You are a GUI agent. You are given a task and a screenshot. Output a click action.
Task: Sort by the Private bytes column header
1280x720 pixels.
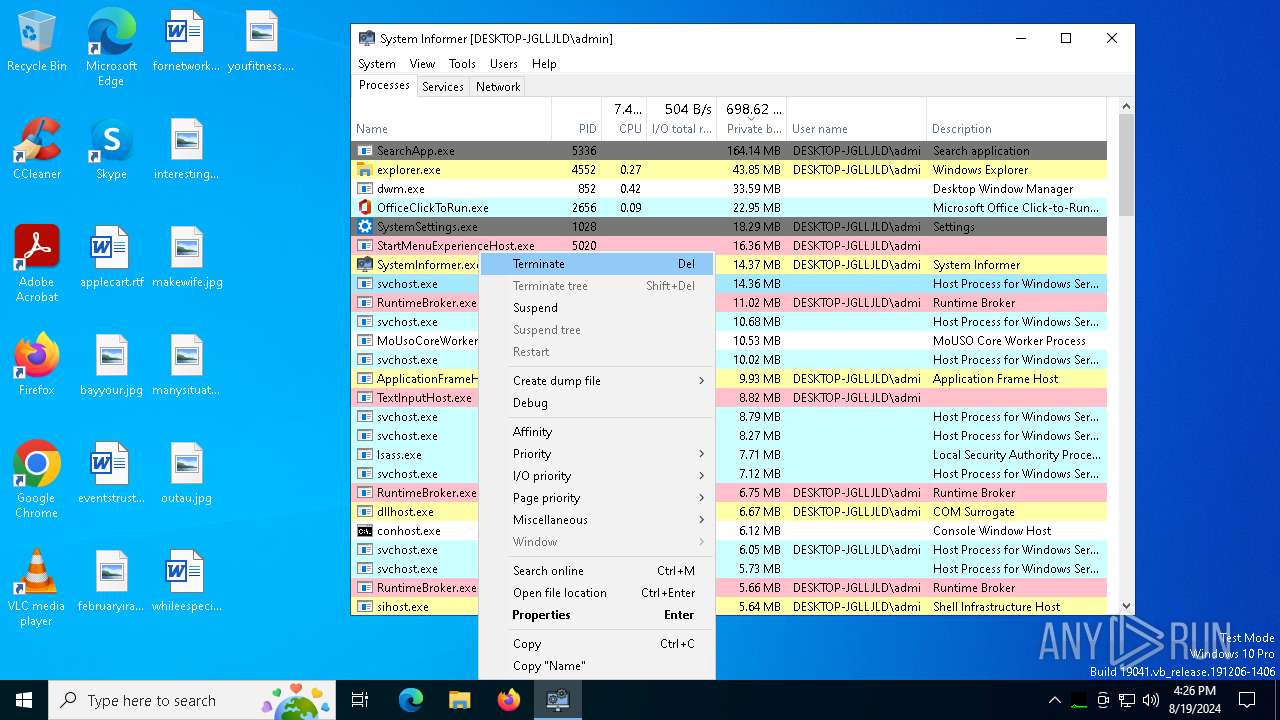tap(752, 119)
